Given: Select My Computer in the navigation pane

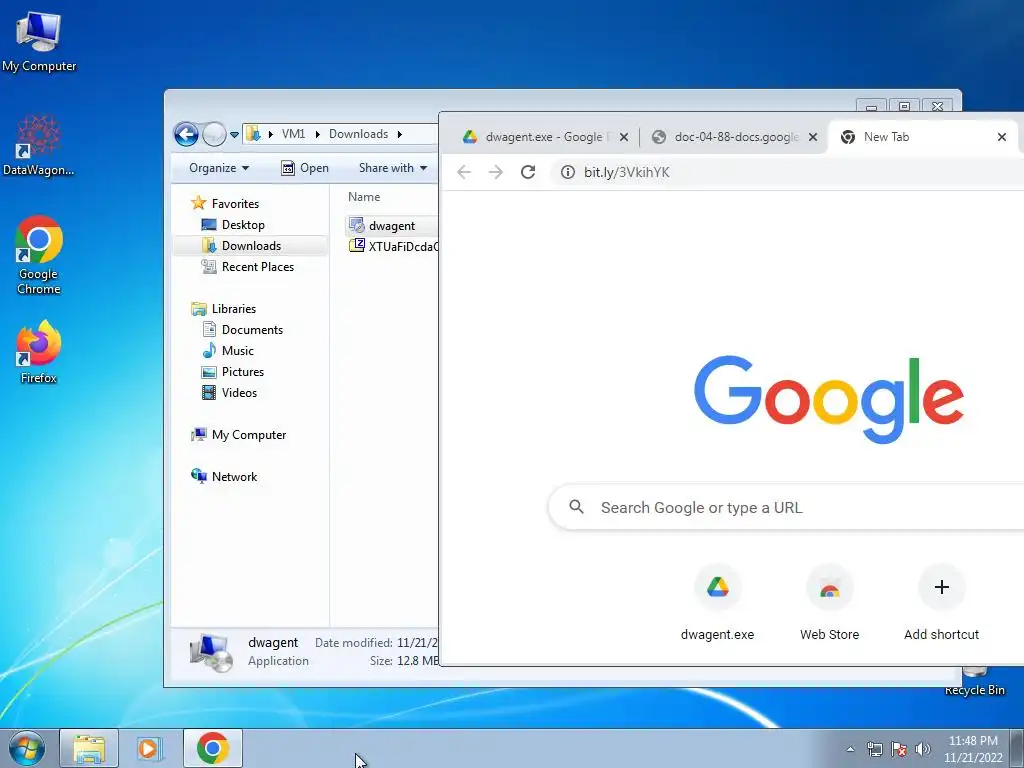Looking at the screenshot, I should [238, 435].
